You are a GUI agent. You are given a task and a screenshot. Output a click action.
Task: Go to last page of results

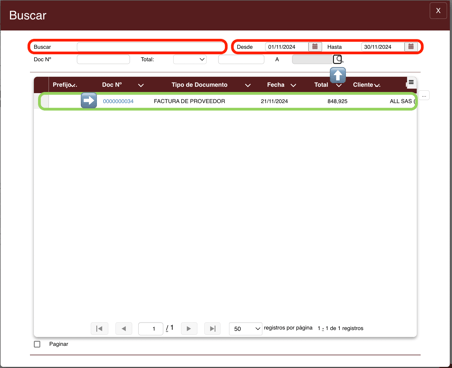[213, 329]
